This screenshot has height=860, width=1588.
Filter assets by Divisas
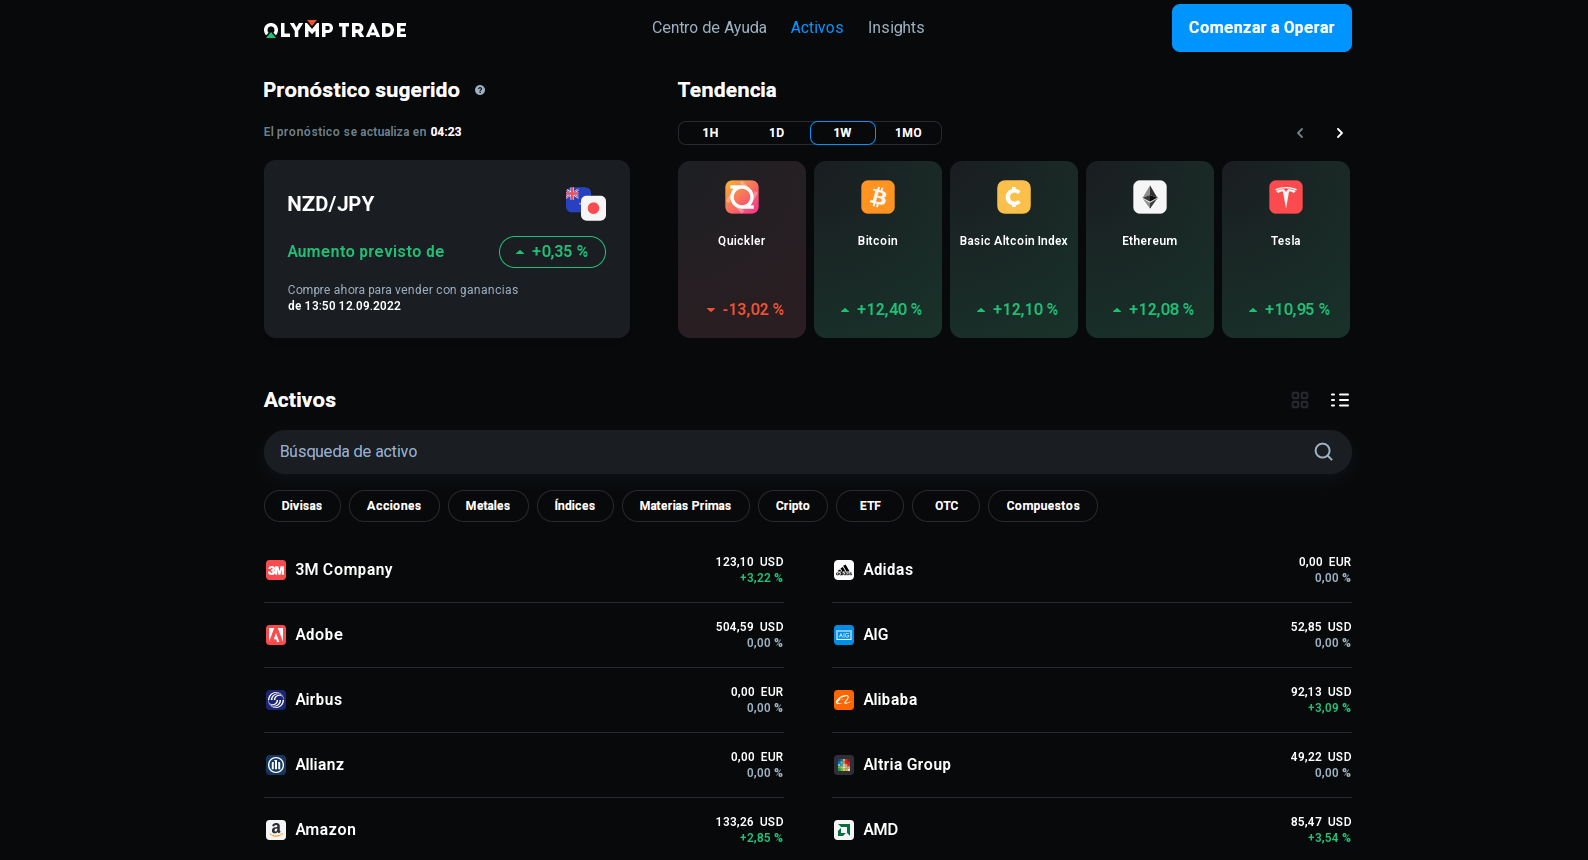[302, 506]
